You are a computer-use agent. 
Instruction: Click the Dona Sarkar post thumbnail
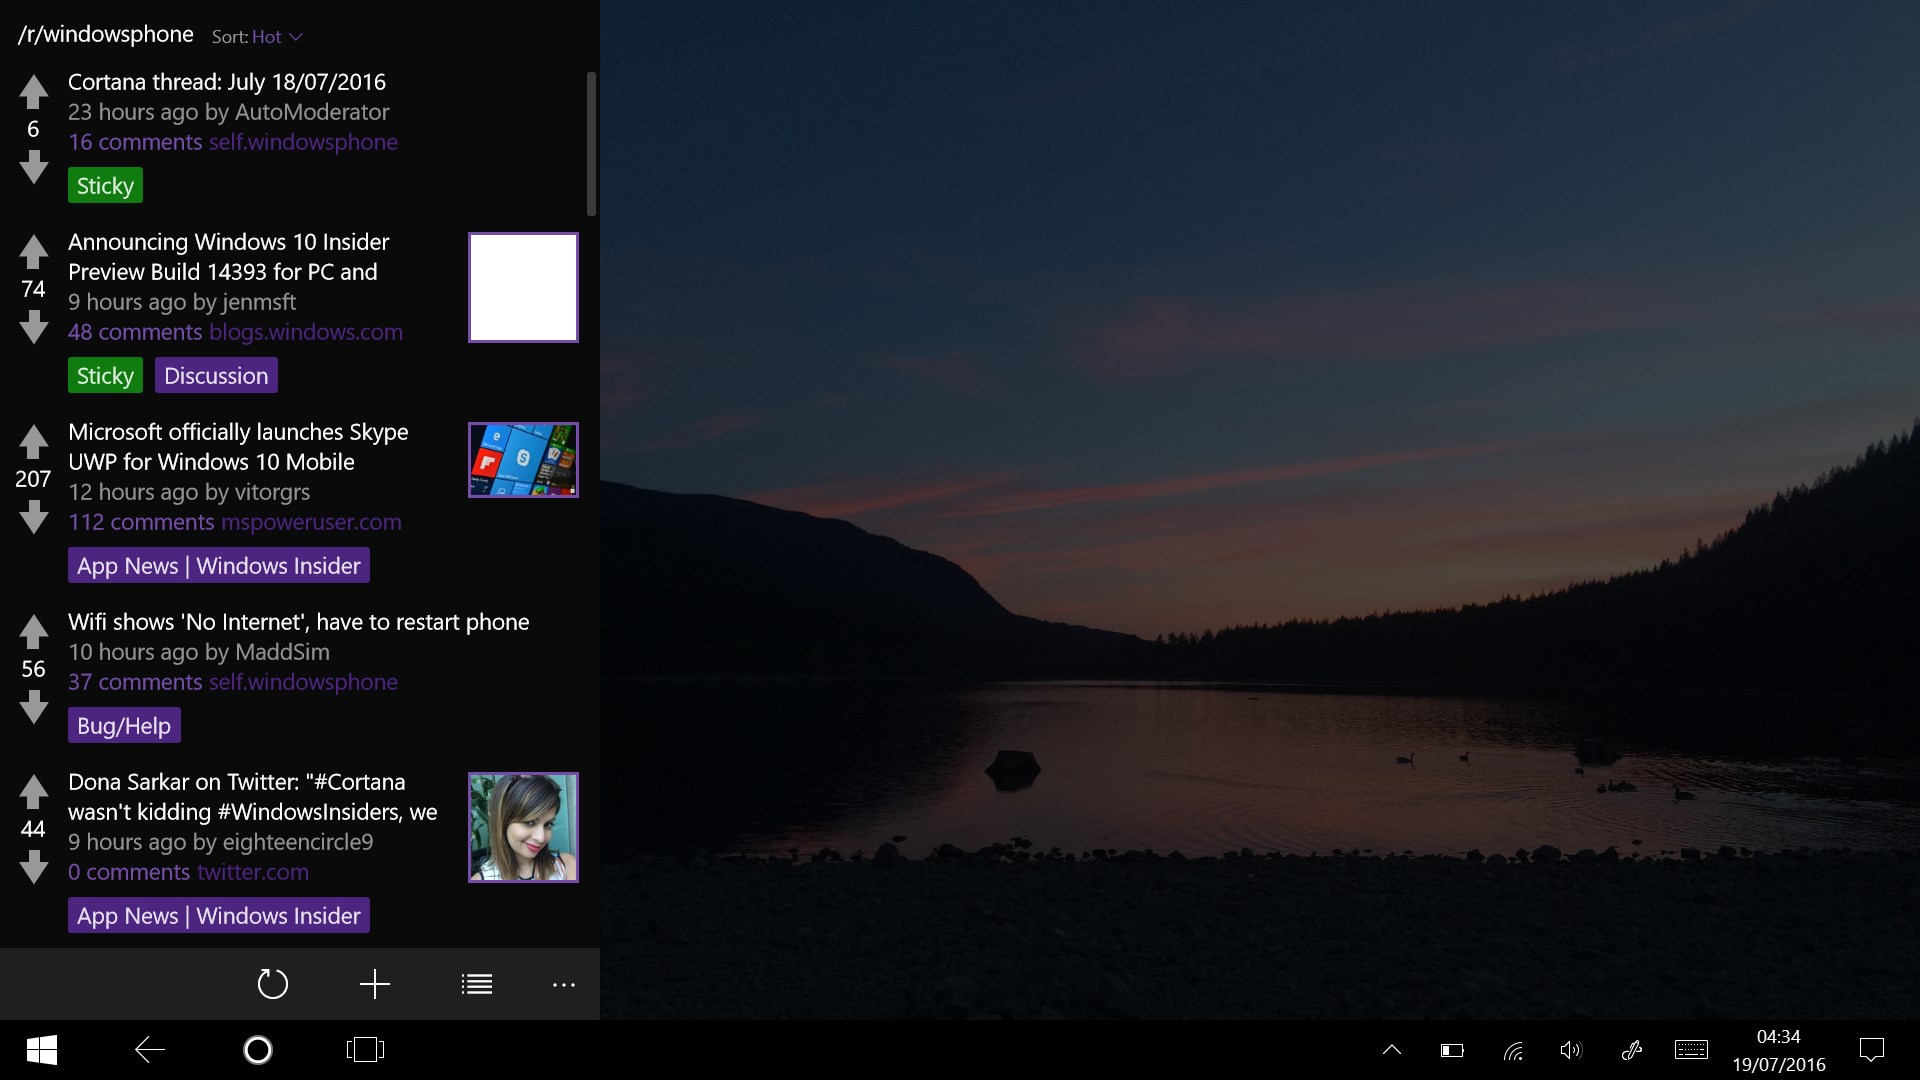pos(523,827)
